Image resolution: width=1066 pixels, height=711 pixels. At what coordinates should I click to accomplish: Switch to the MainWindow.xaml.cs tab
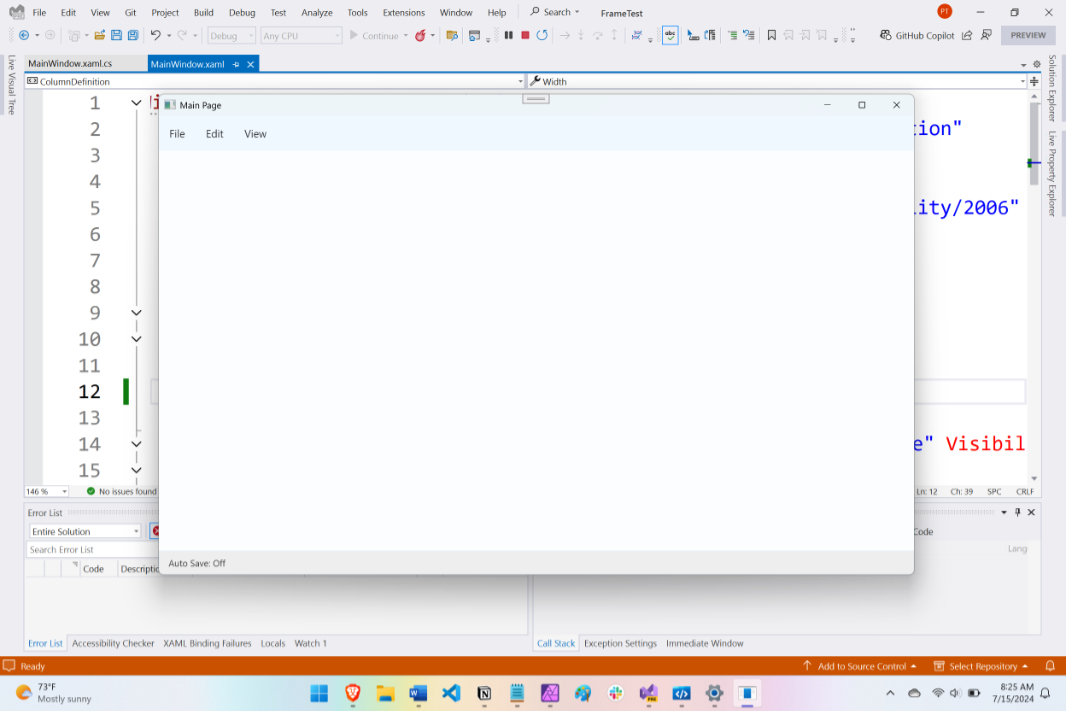(70, 64)
